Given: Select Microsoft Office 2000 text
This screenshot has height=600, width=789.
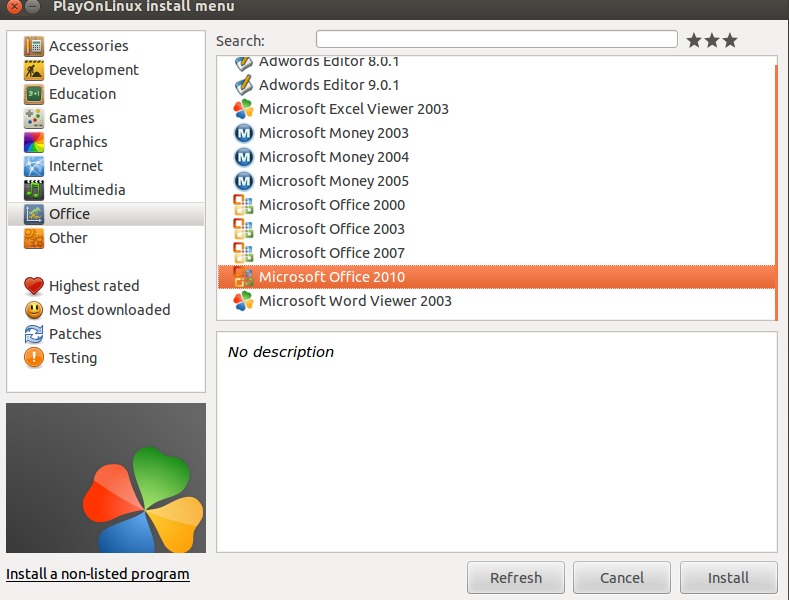Looking at the screenshot, I should (x=332, y=205).
